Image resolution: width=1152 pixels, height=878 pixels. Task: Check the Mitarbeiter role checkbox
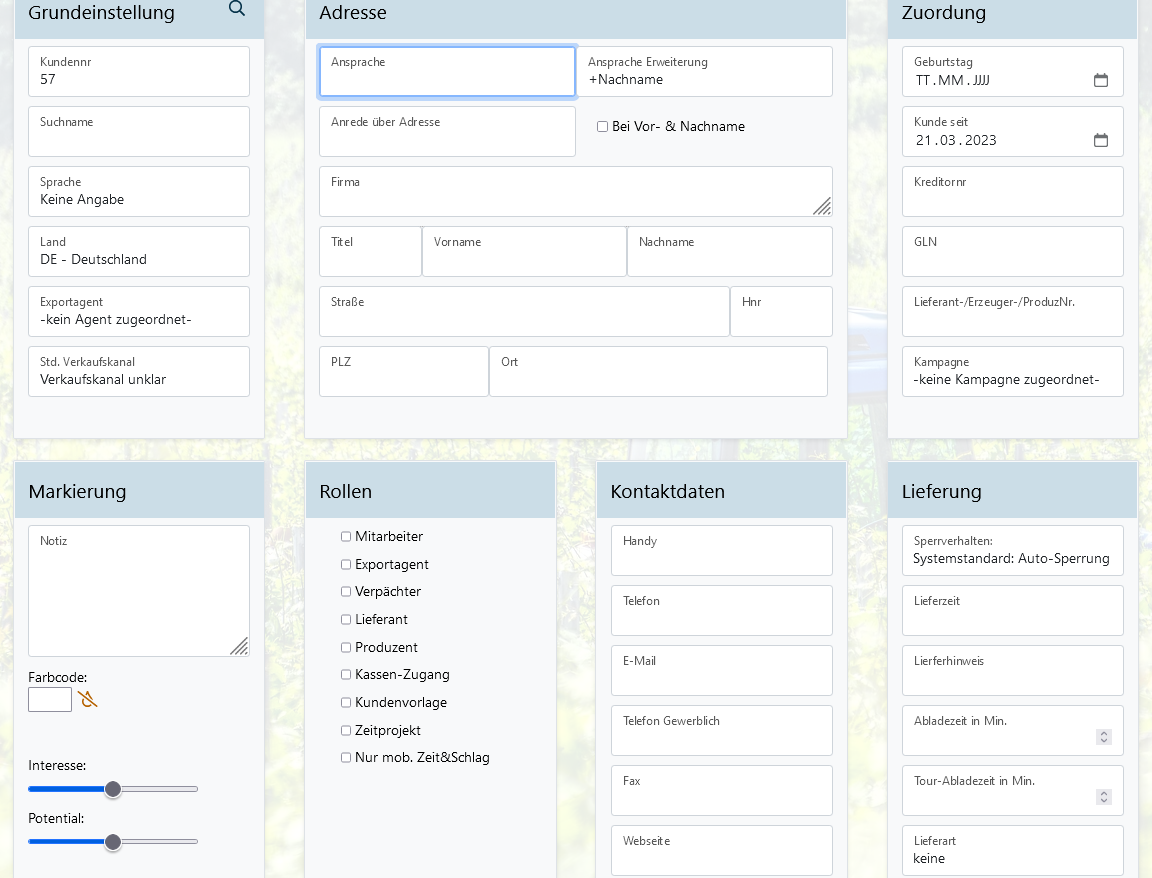(x=346, y=537)
